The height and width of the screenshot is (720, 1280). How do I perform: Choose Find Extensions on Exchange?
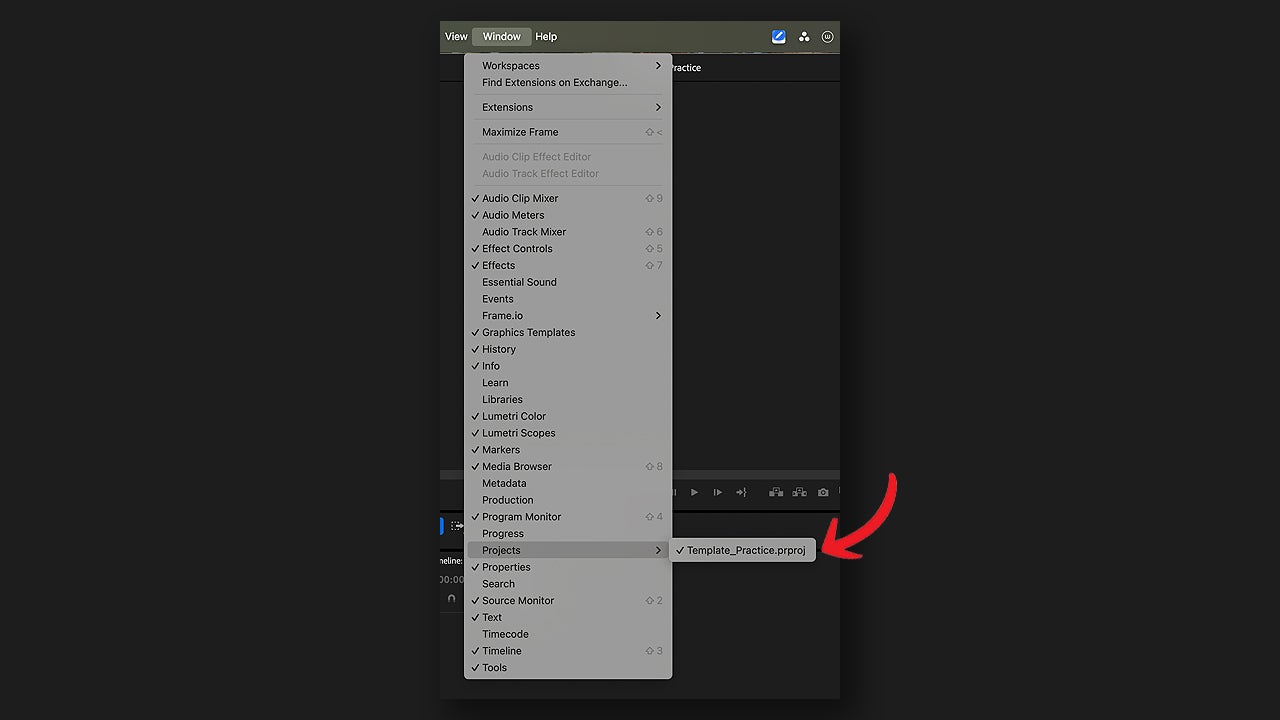568,83
